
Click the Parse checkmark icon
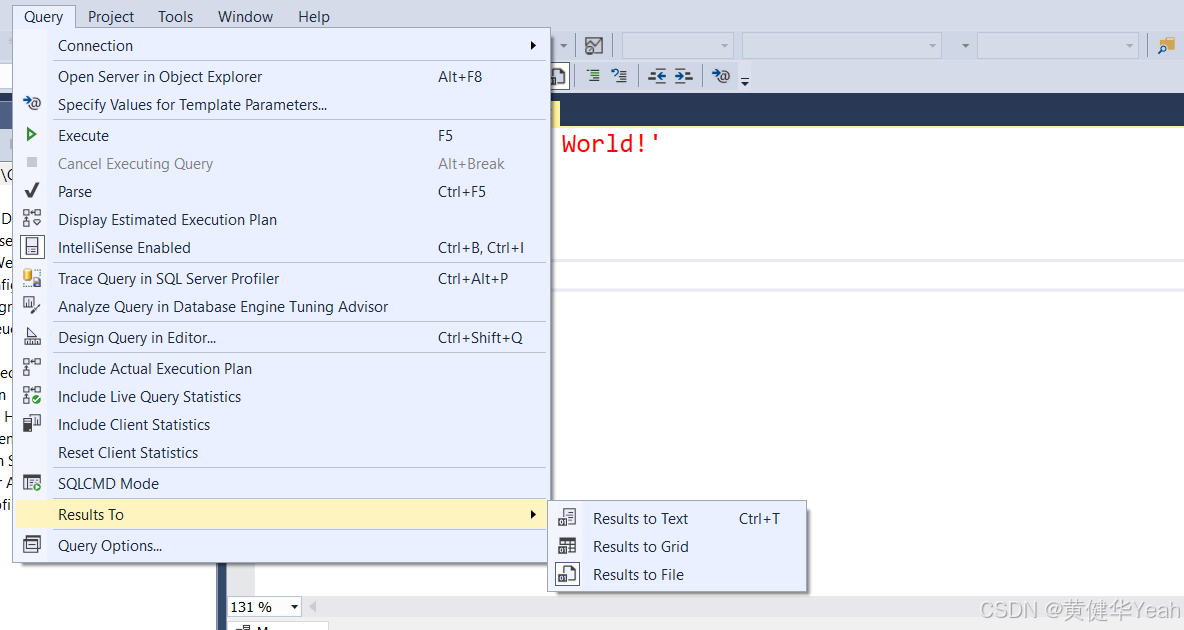click(x=31, y=191)
